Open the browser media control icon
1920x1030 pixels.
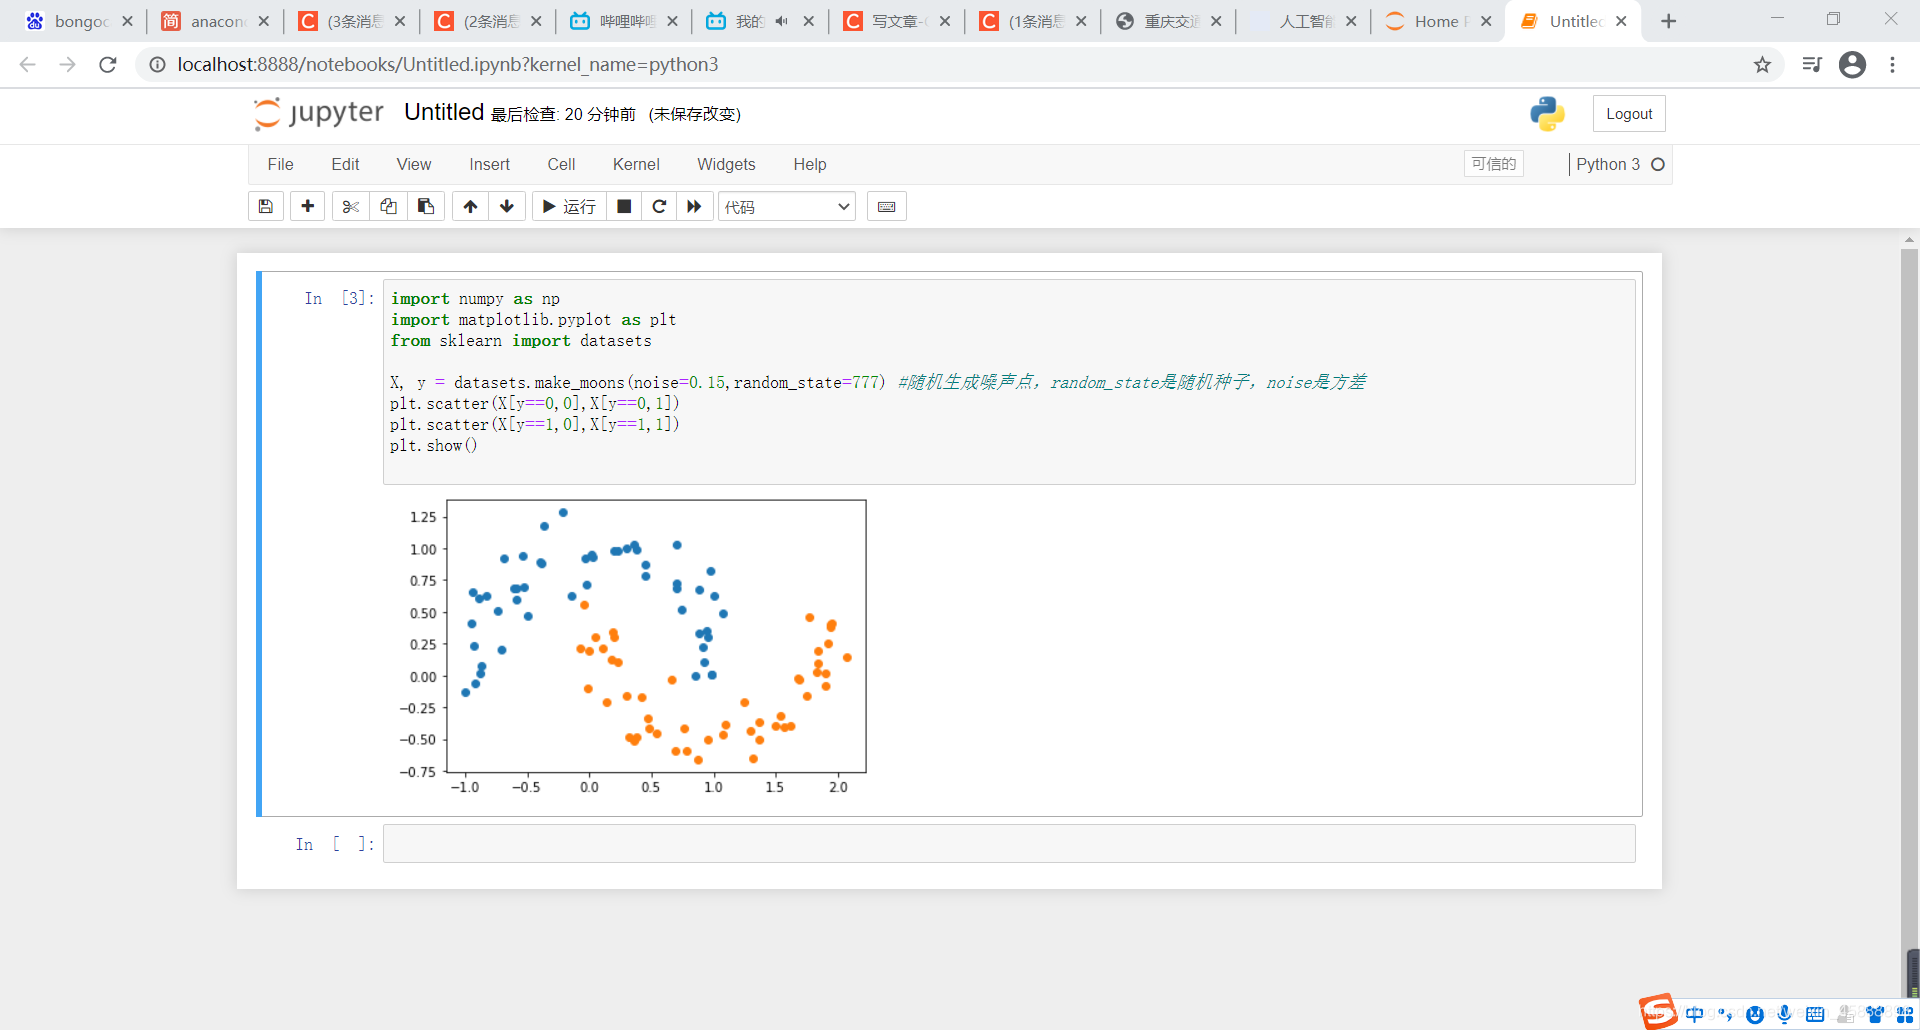pos(1811,64)
